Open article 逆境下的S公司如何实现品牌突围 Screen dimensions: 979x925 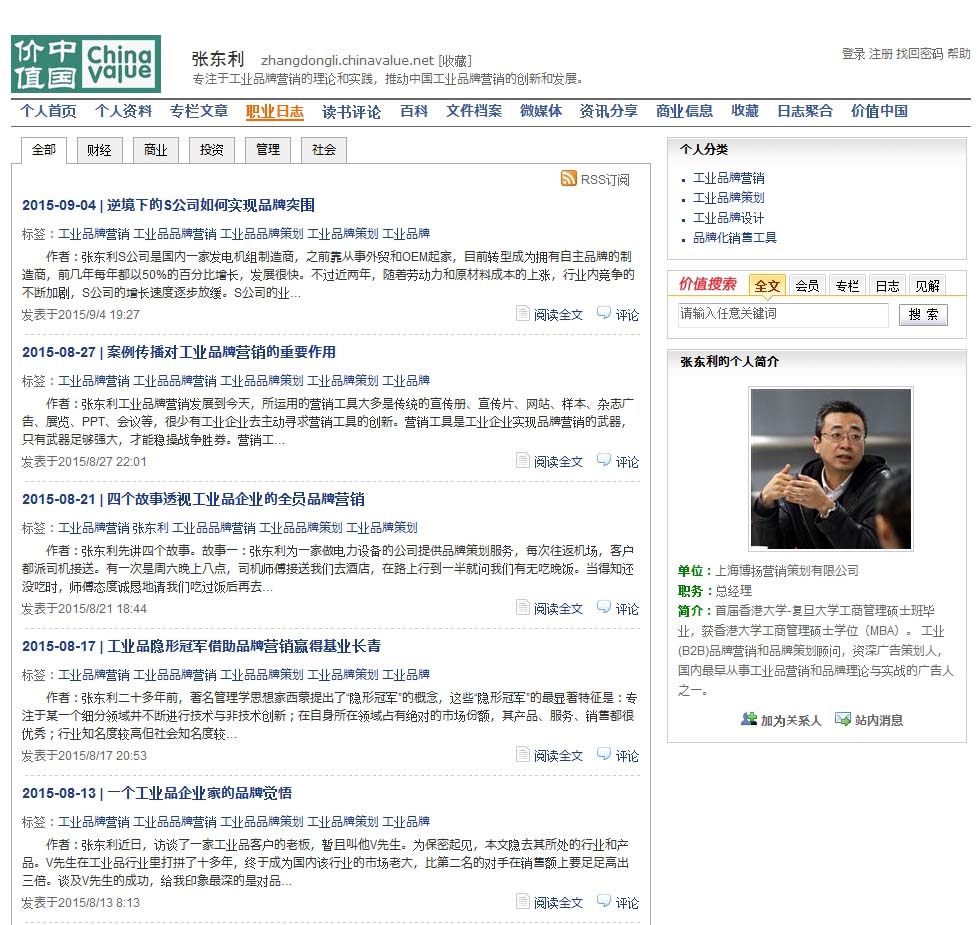click(211, 205)
